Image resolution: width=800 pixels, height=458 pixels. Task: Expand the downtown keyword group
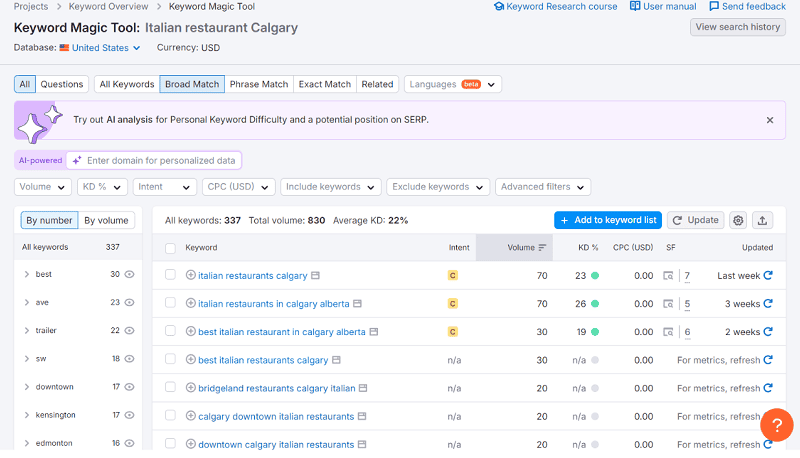[27, 386]
